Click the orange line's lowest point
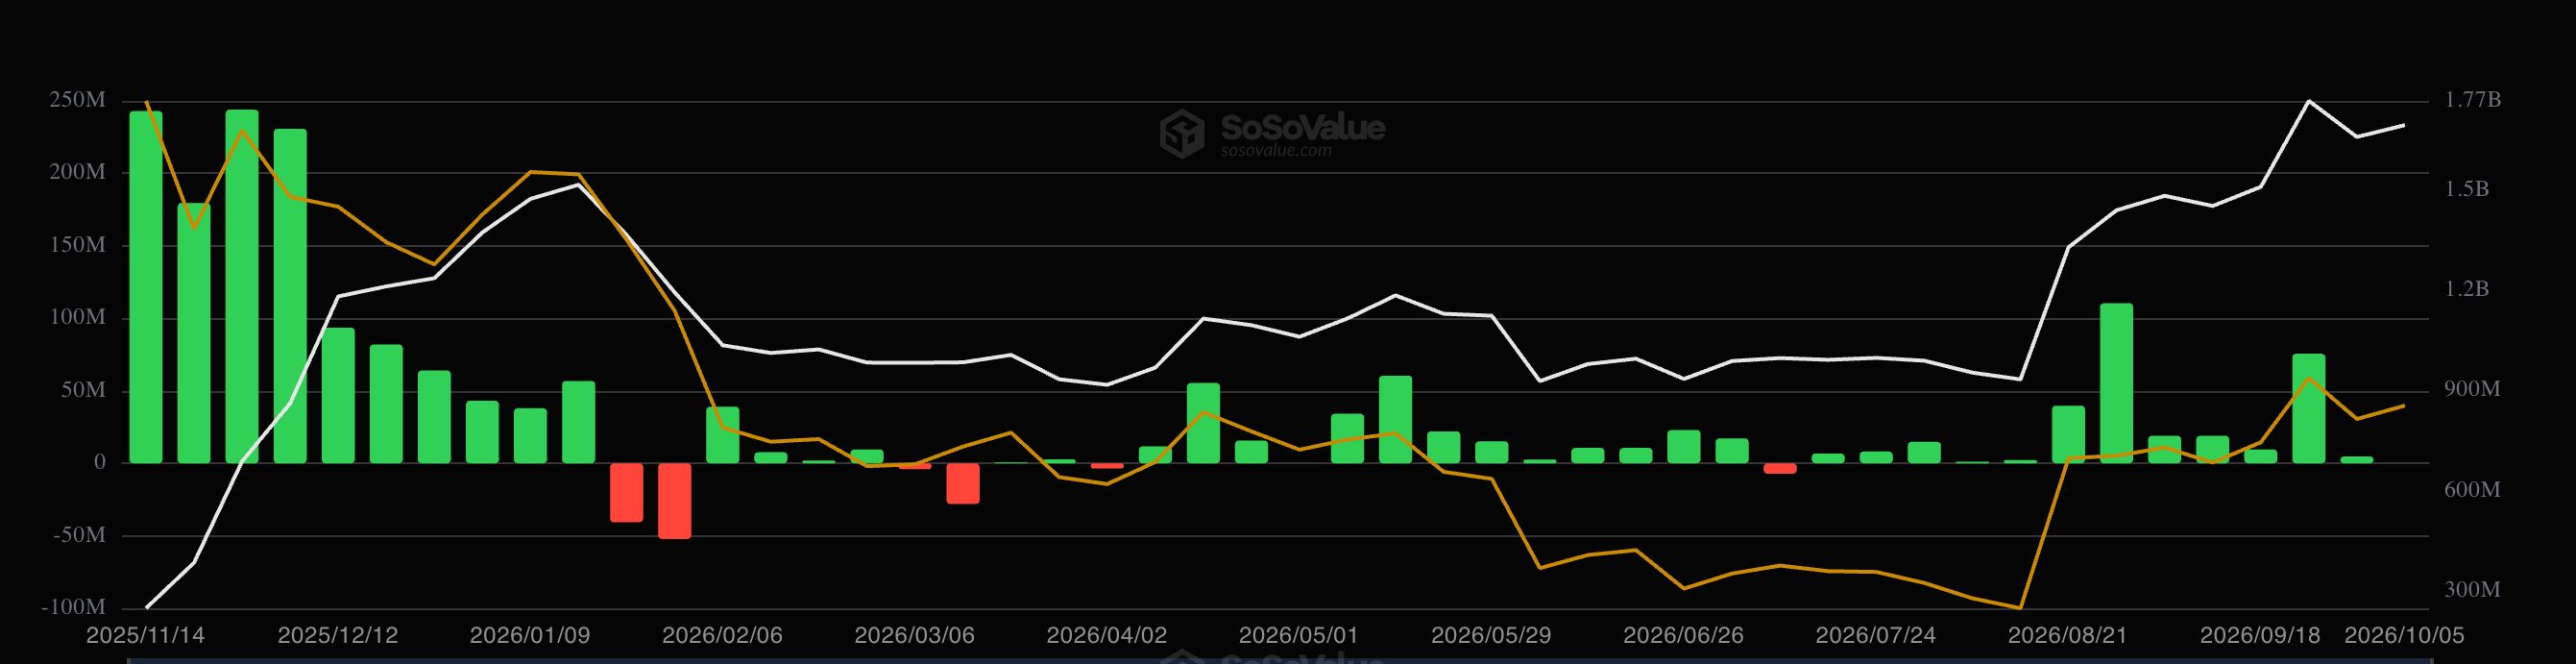This screenshot has height=664, width=2576. (x=2020, y=607)
